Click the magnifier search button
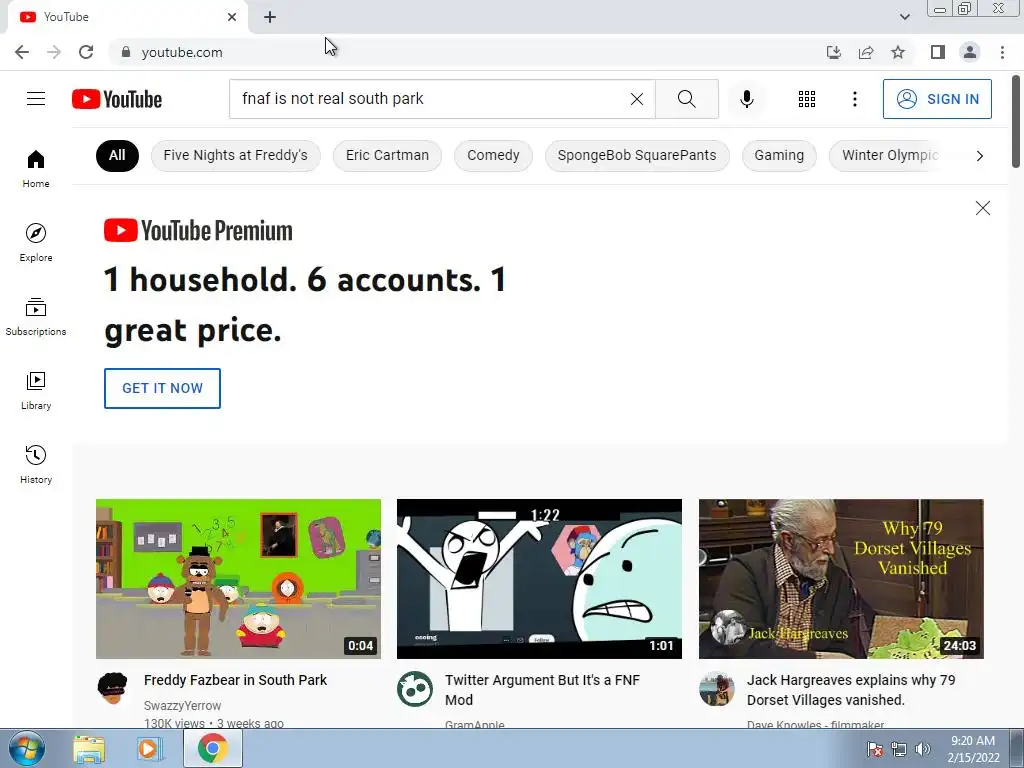Viewport: 1024px width, 768px height. pyautogui.click(x=686, y=99)
